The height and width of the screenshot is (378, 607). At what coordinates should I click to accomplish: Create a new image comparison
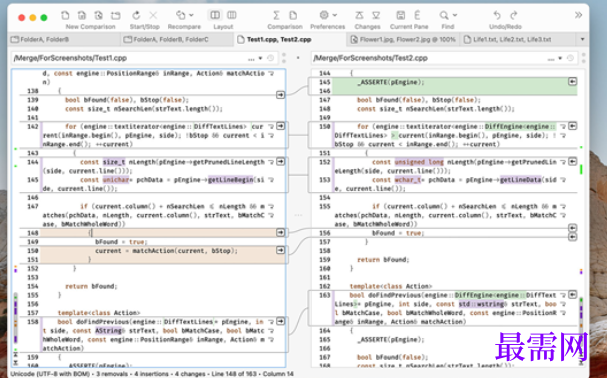98,15
